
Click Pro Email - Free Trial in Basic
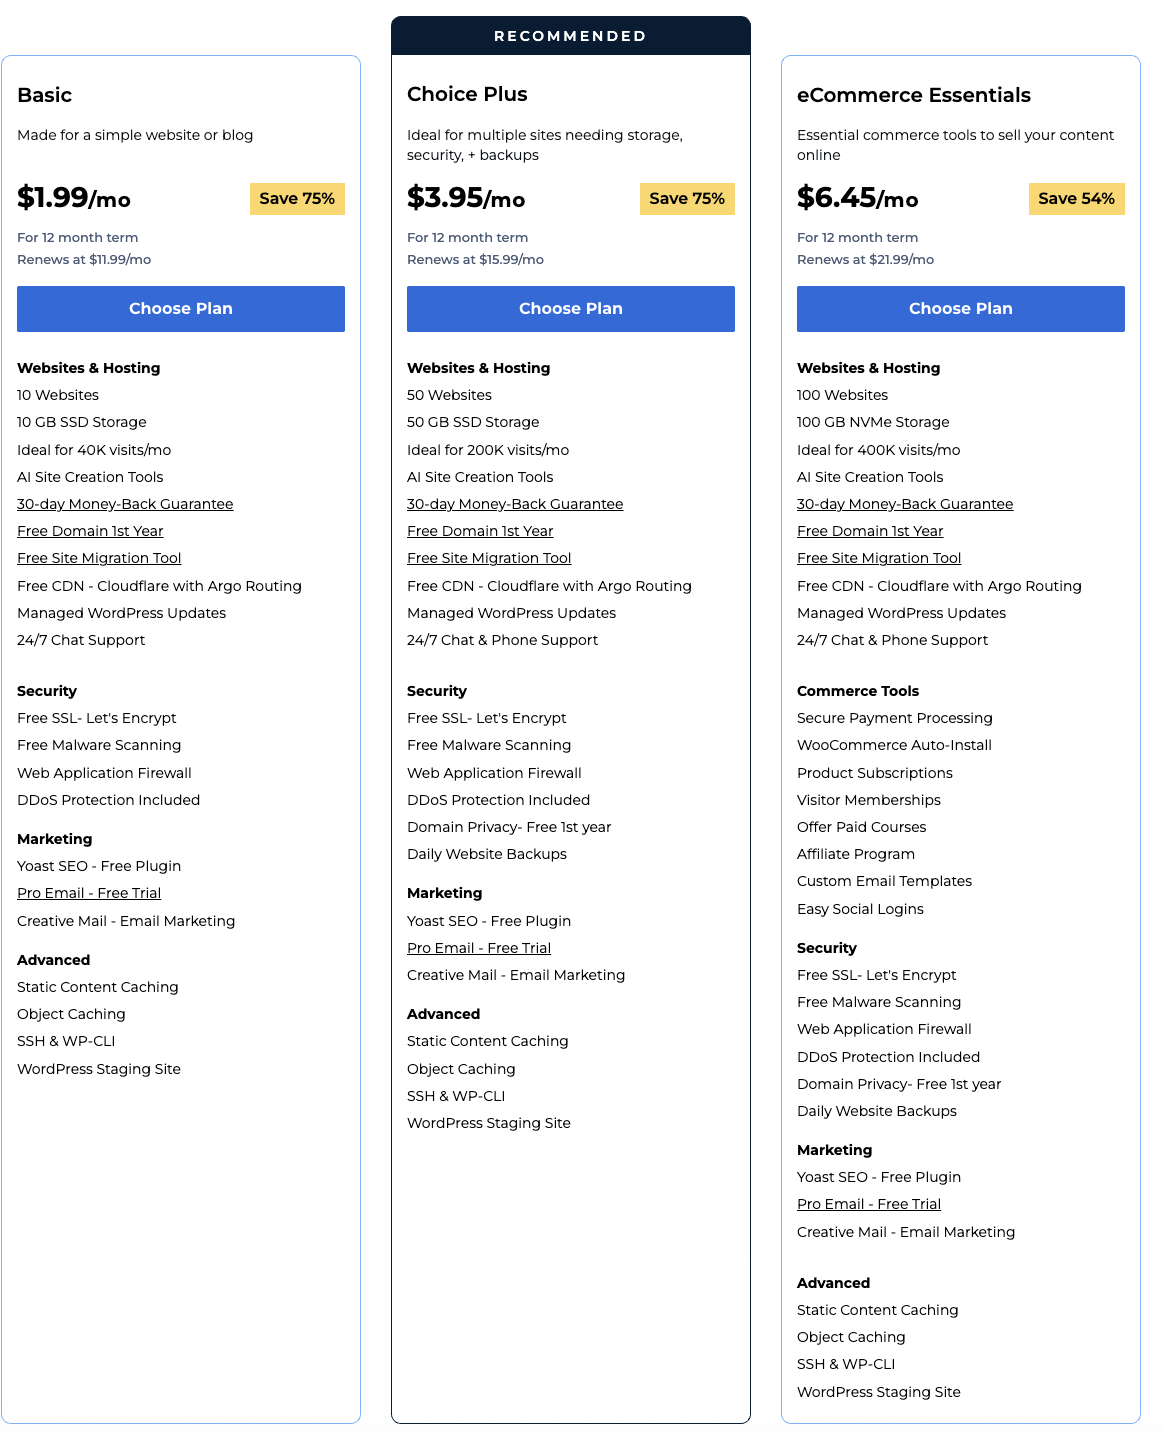pos(89,893)
